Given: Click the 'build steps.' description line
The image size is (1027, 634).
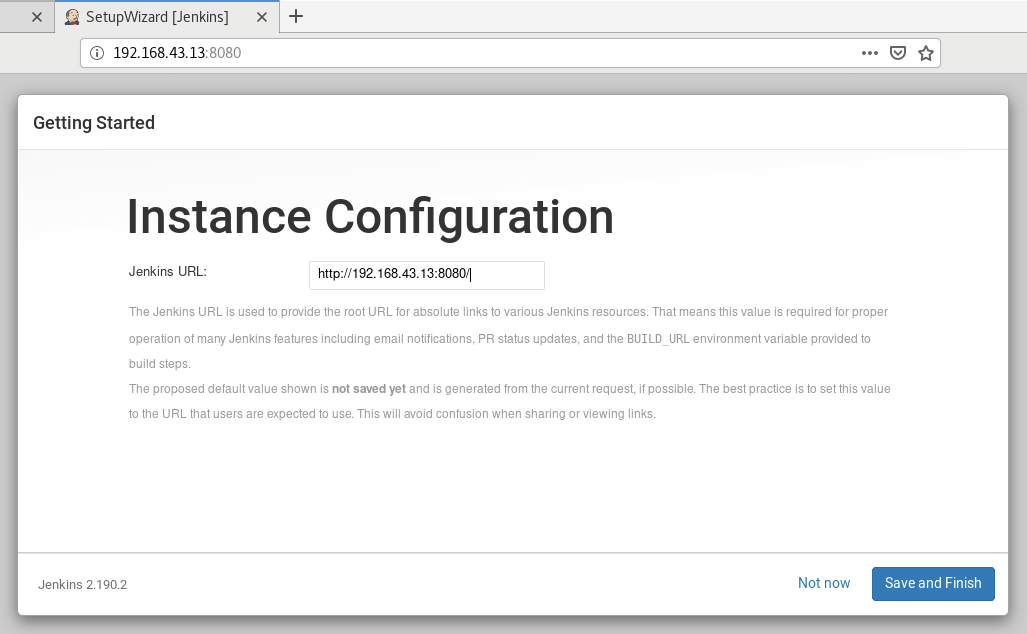Looking at the screenshot, I should point(160,364).
